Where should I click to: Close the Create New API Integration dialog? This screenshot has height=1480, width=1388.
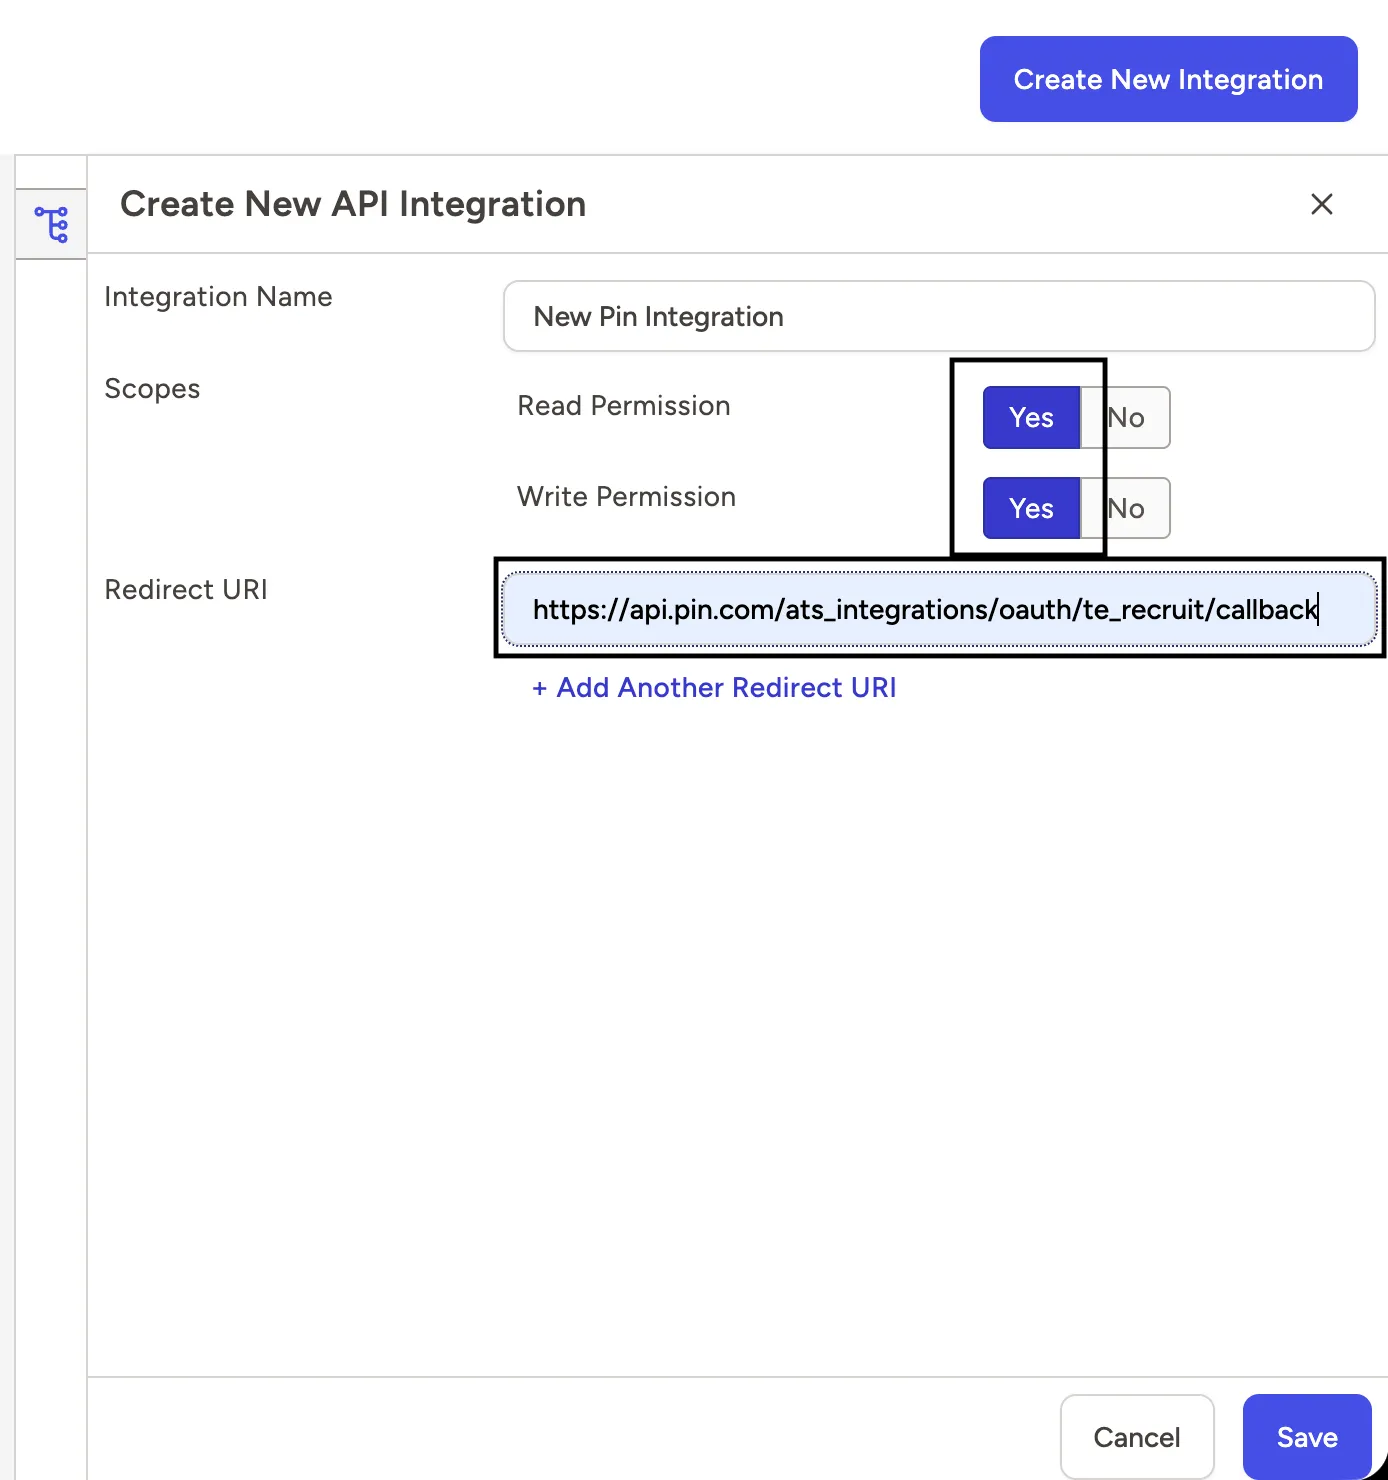click(1321, 204)
